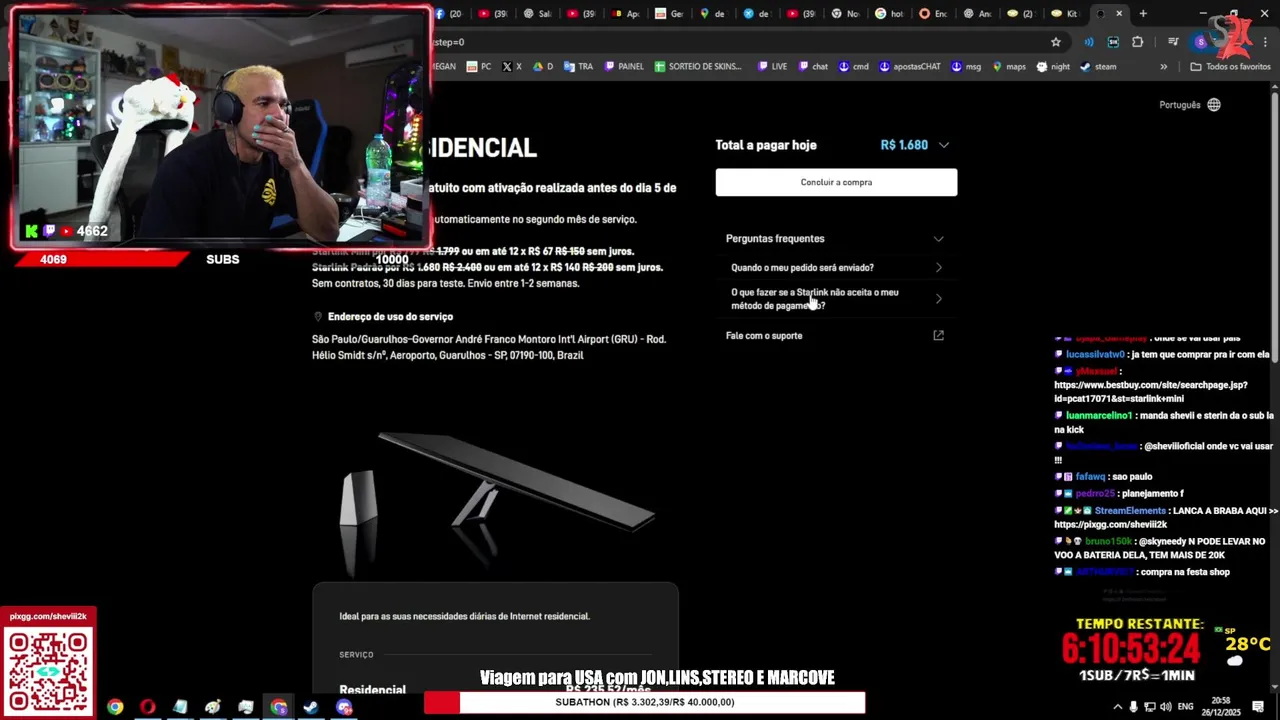Show hidden bookmarks overflow chevron
Screen dimensions: 1280x720
click(x=1163, y=67)
